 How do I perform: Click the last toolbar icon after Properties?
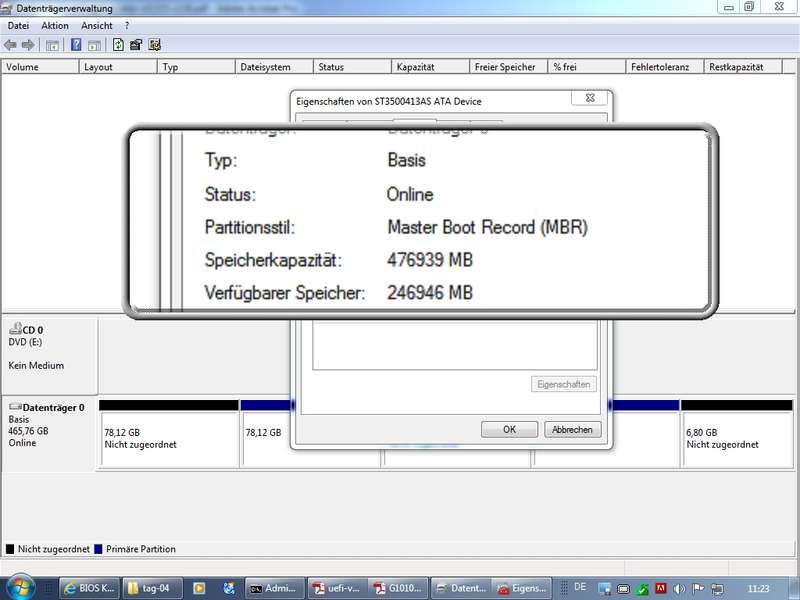coord(155,45)
